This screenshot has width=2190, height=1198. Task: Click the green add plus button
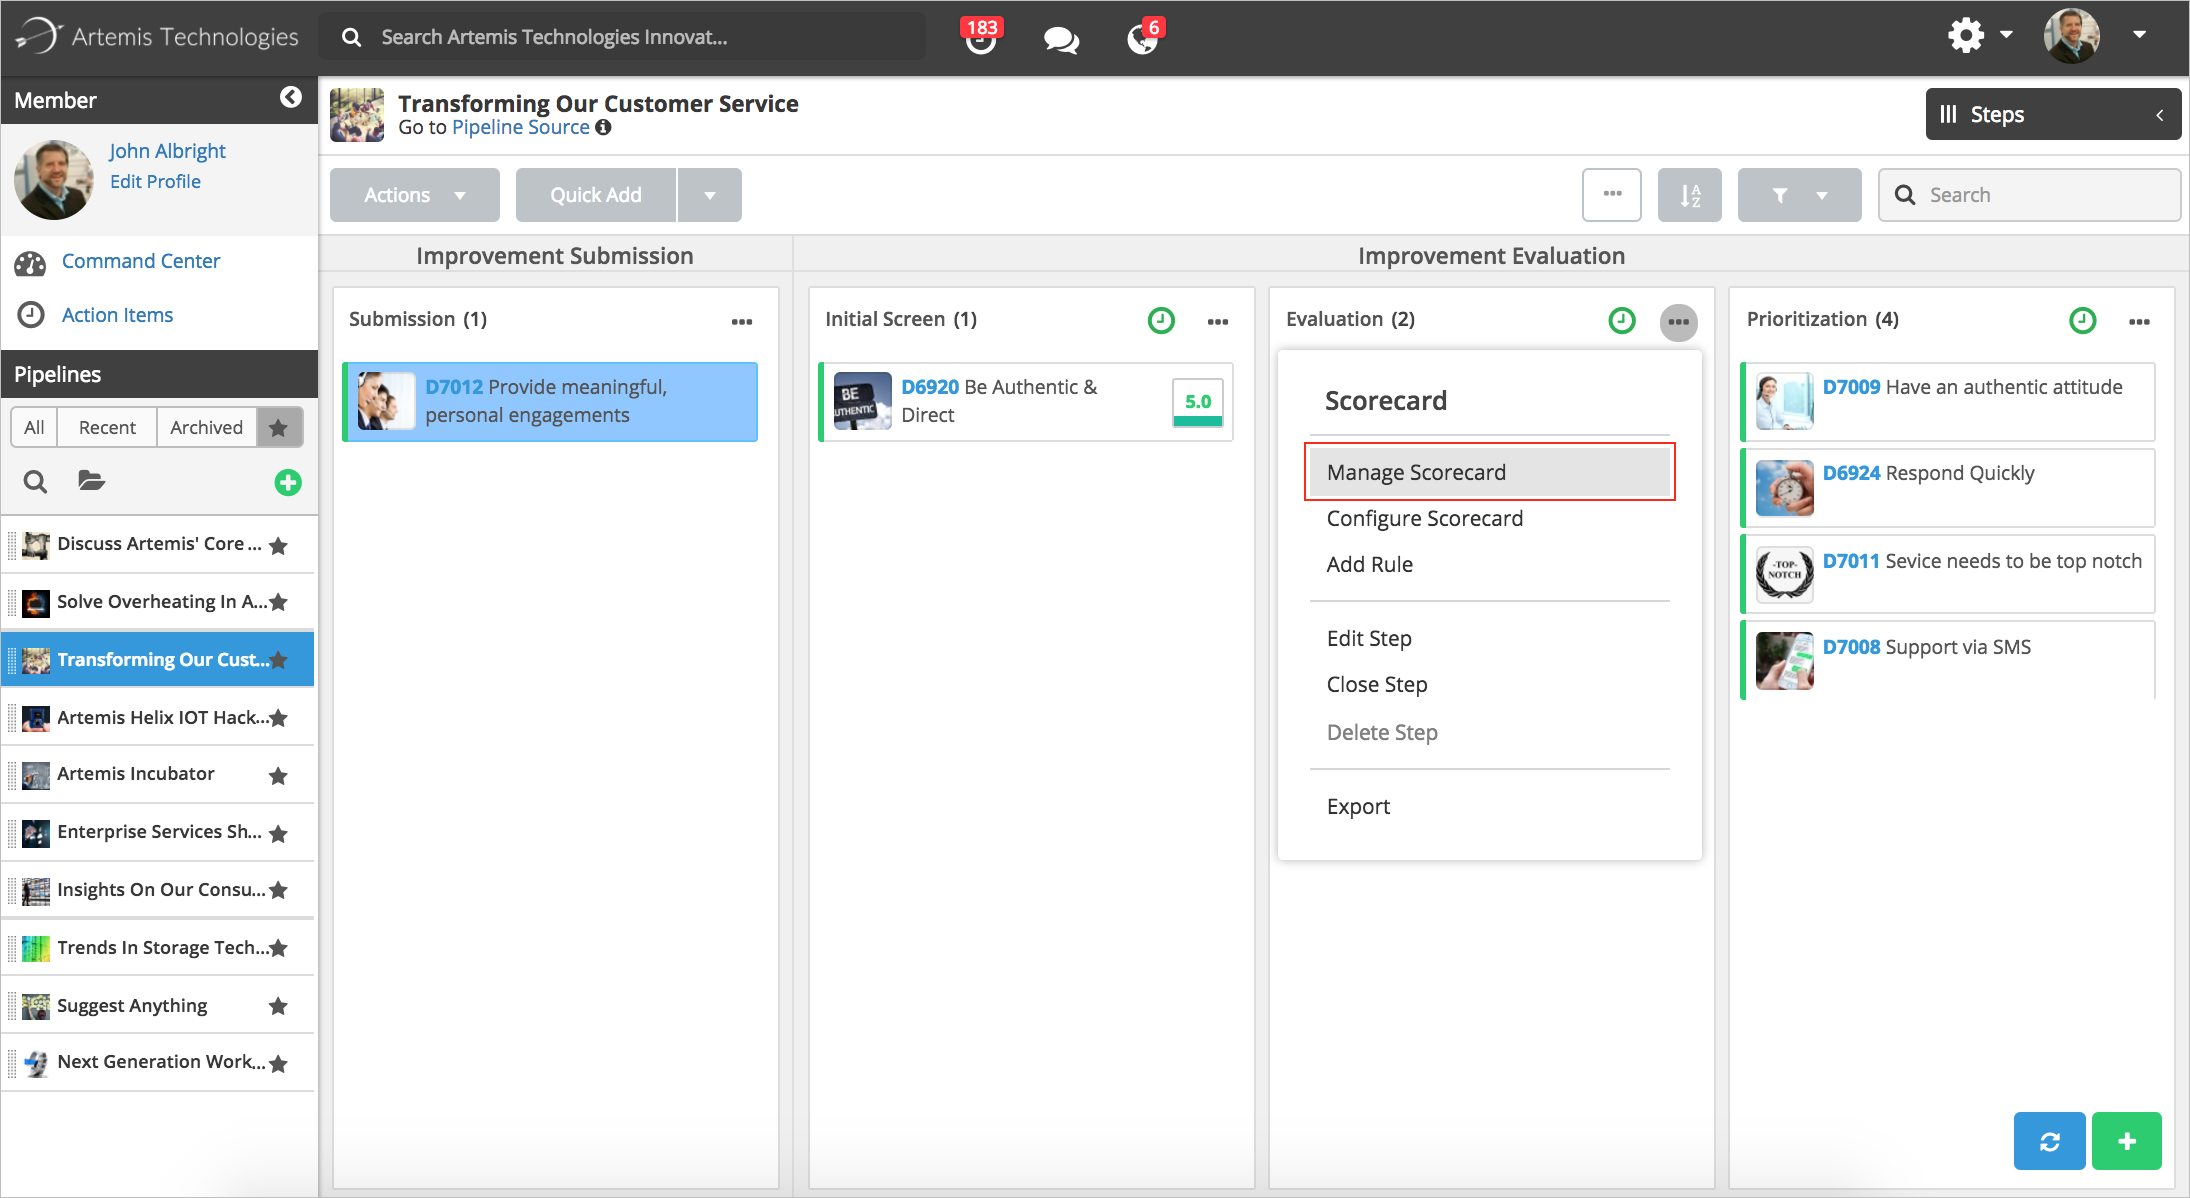2126,1141
